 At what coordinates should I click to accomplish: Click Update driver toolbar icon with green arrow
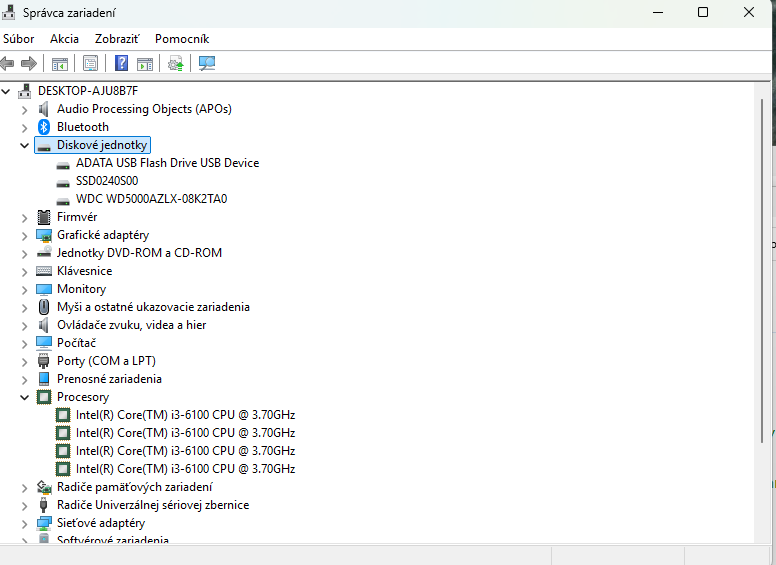click(x=176, y=63)
